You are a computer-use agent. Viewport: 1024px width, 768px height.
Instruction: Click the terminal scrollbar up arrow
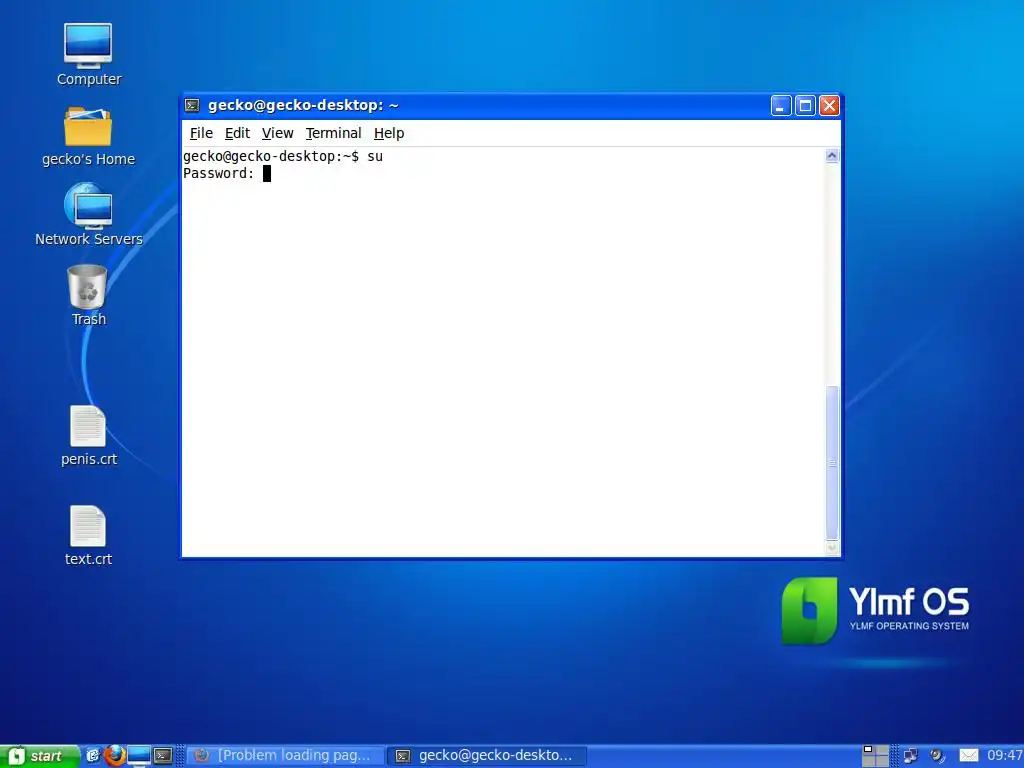[x=832, y=155]
